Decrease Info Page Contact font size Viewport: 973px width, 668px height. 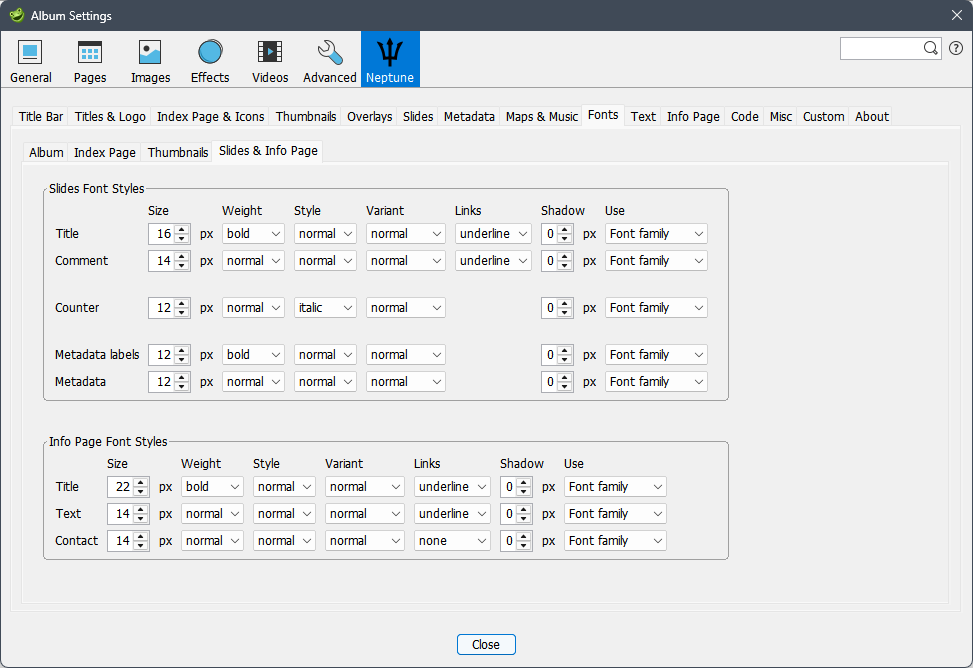(x=141, y=546)
